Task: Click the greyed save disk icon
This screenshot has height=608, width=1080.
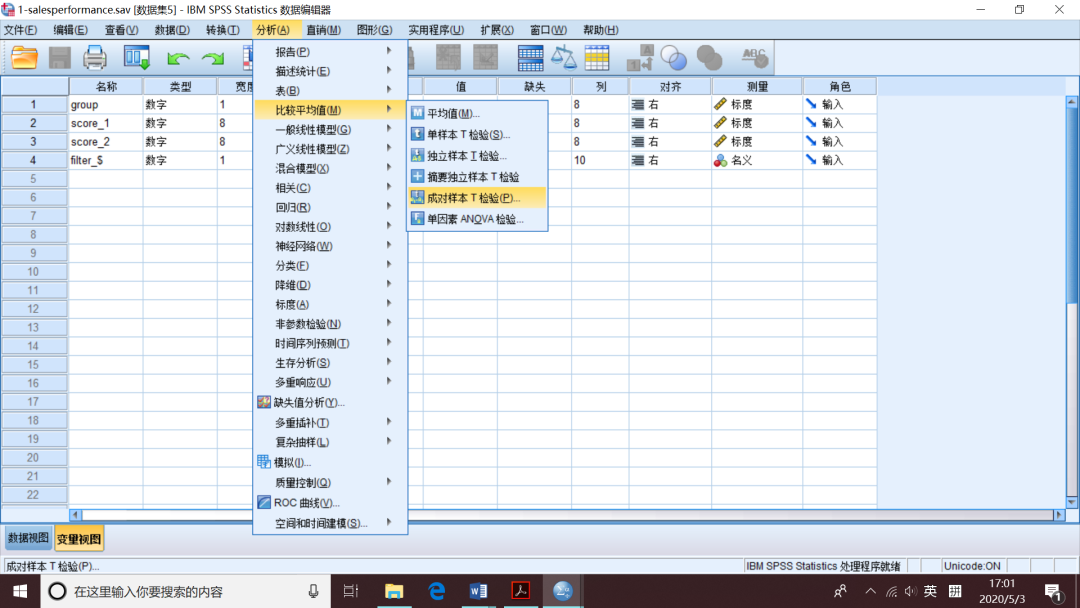Action: pos(60,58)
